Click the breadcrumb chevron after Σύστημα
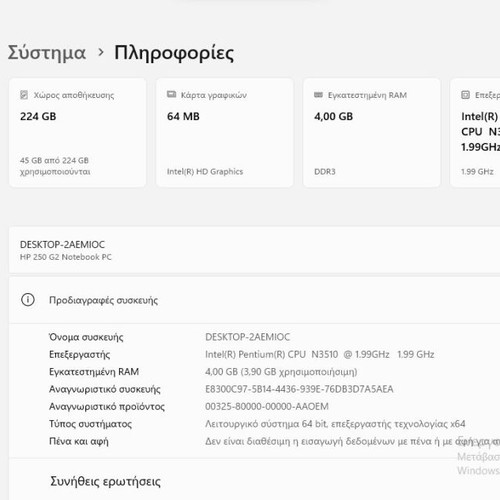The height and width of the screenshot is (500, 500). [x=101, y=52]
